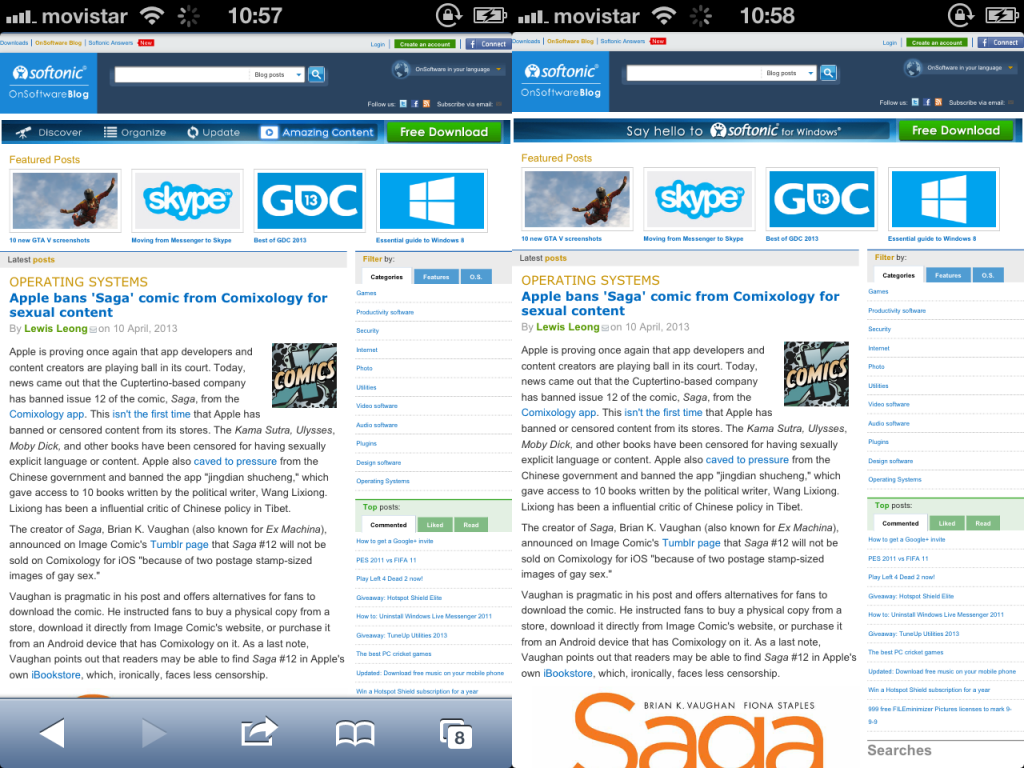Screen dimensions: 1024x768
Task: Select O.S. filter tab in right screenshot
Action: point(987,275)
